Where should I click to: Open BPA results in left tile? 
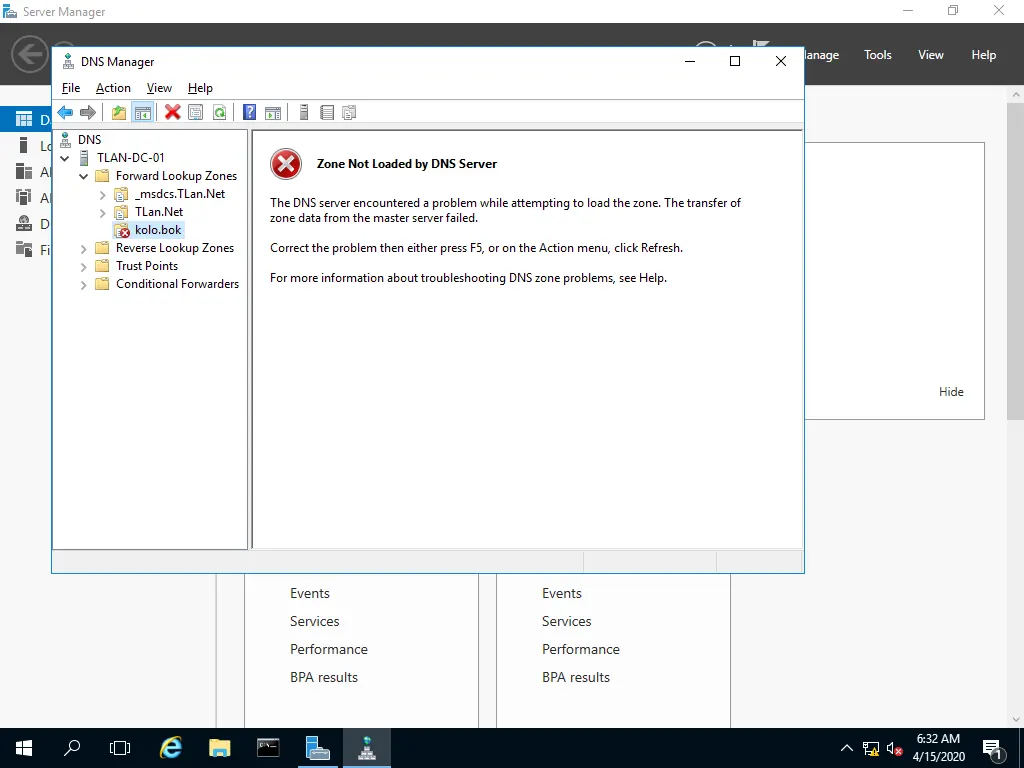pos(324,677)
